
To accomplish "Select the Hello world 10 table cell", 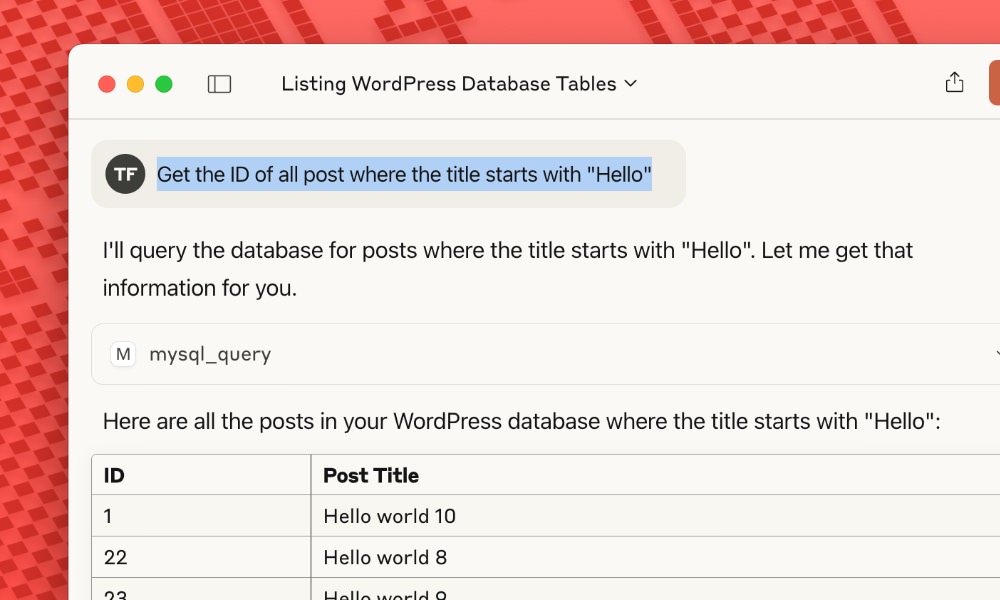I will pyautogui.click(x=388, y=516).
